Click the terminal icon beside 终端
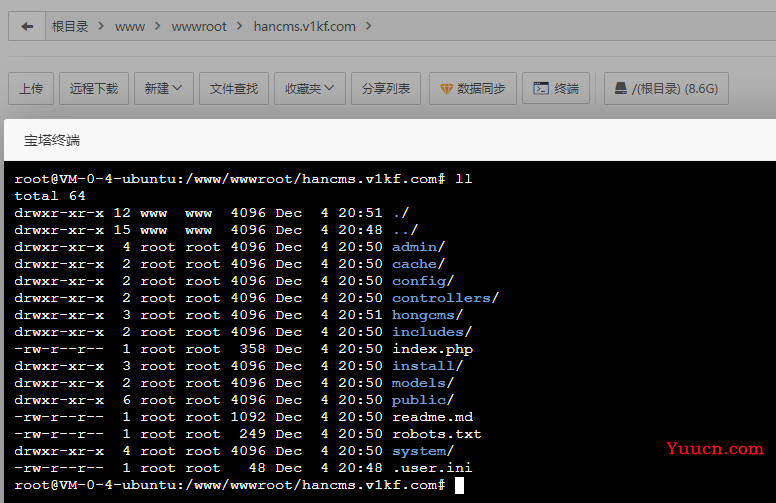 pos(540,88)
